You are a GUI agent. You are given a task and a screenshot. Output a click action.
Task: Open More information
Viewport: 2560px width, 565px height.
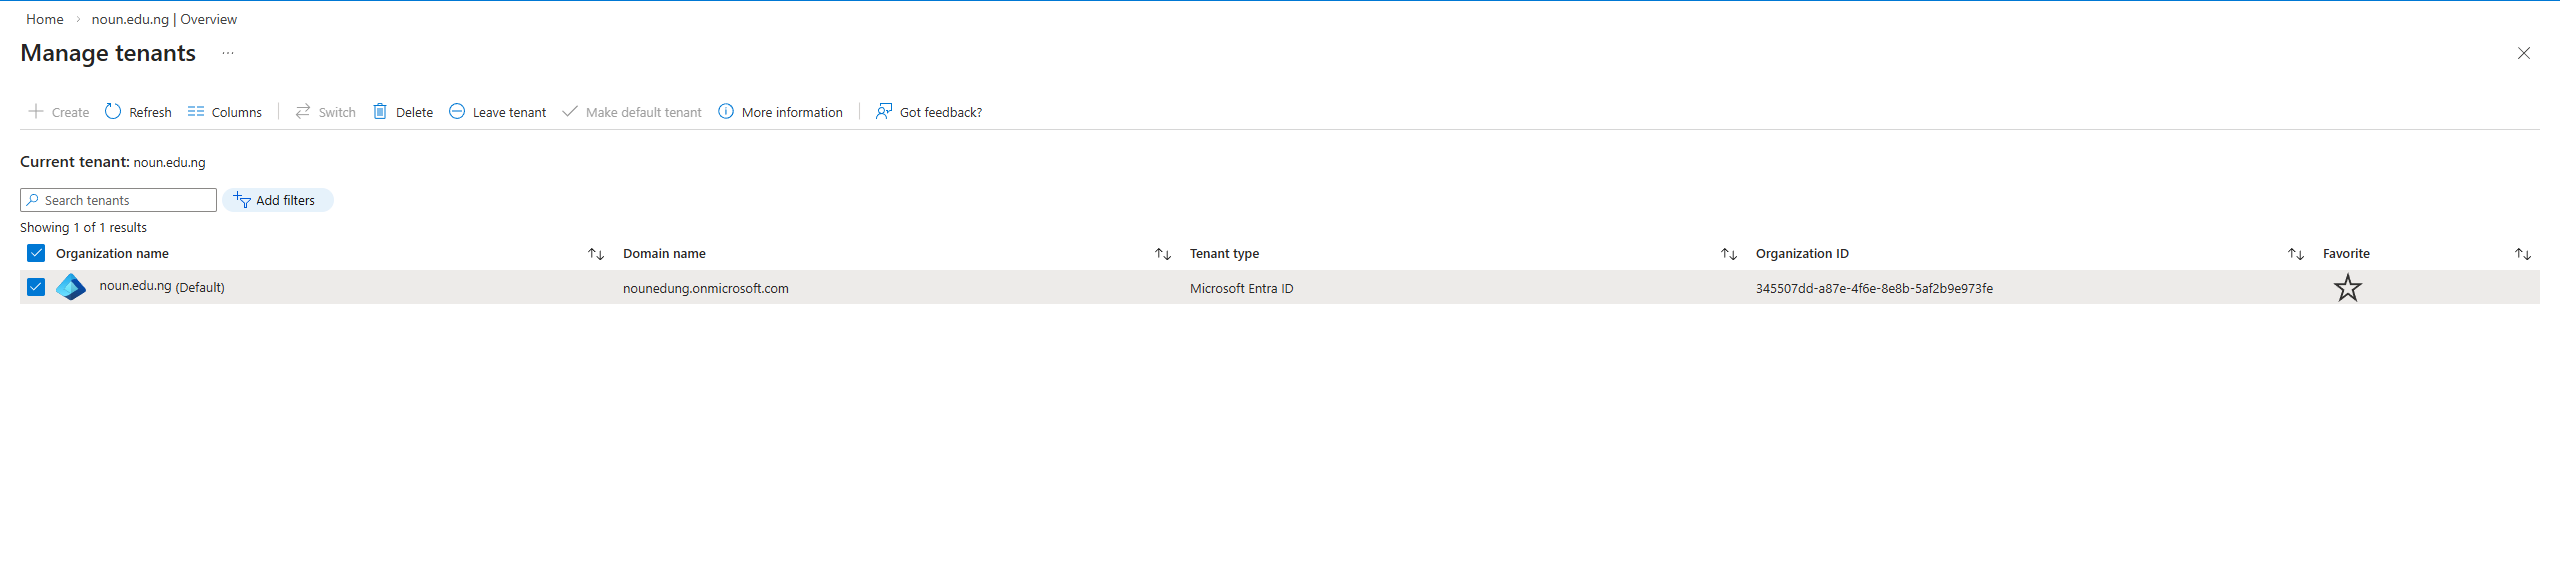[781, 111]
